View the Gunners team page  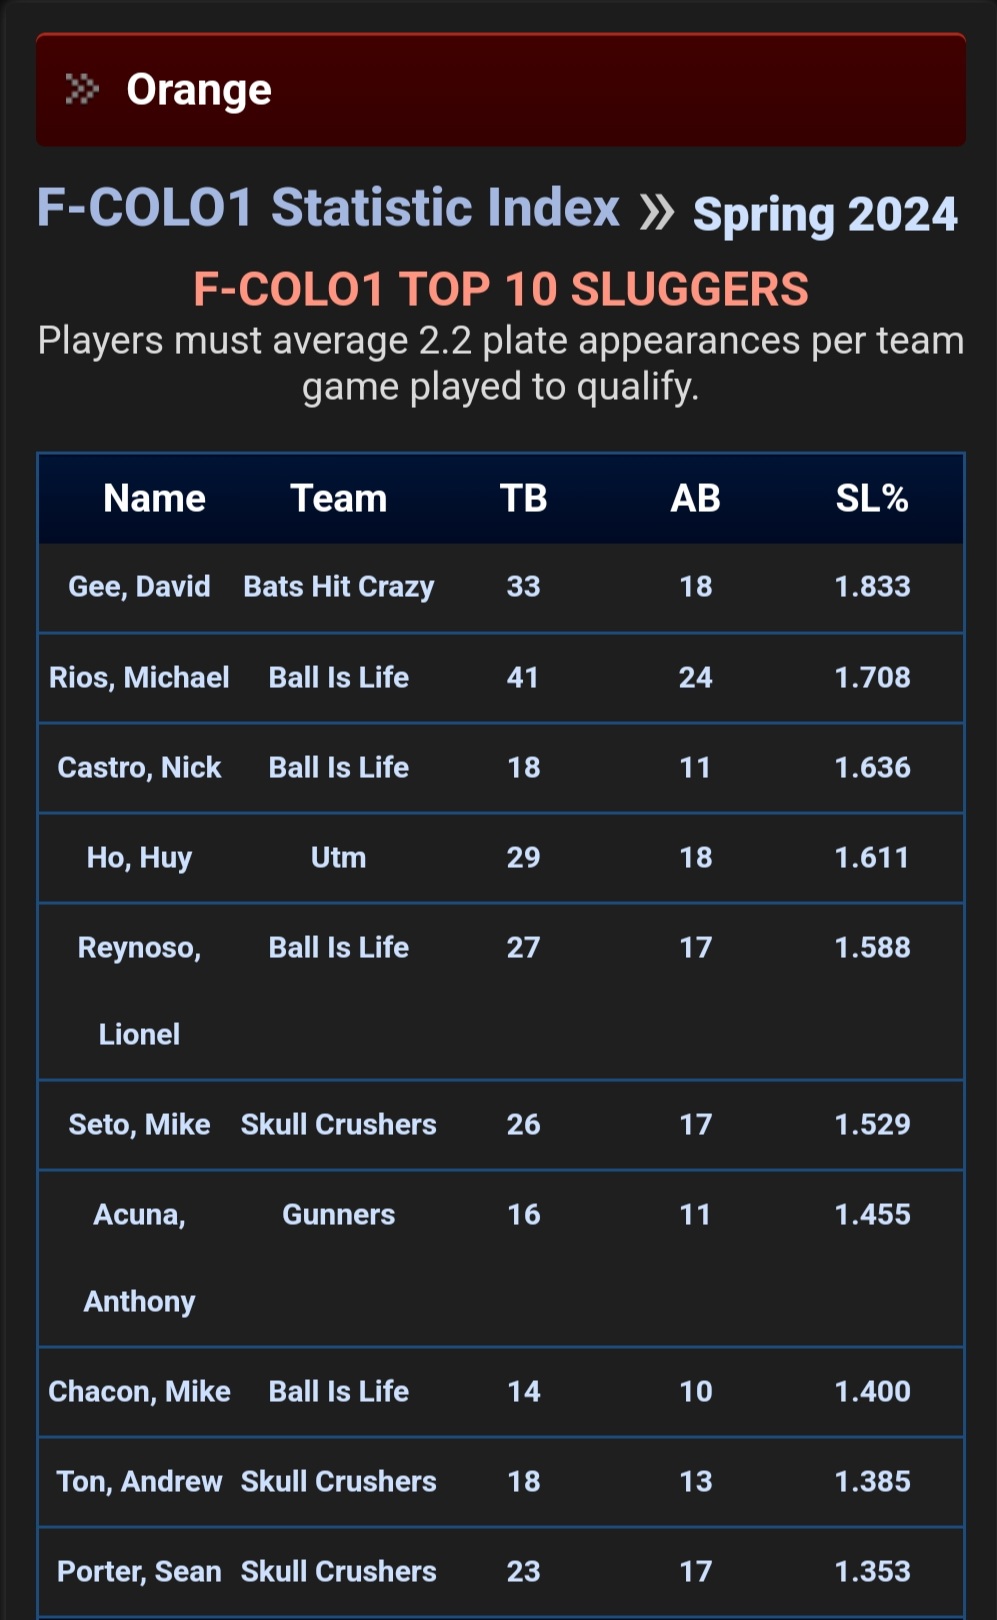coord(338,1214)
